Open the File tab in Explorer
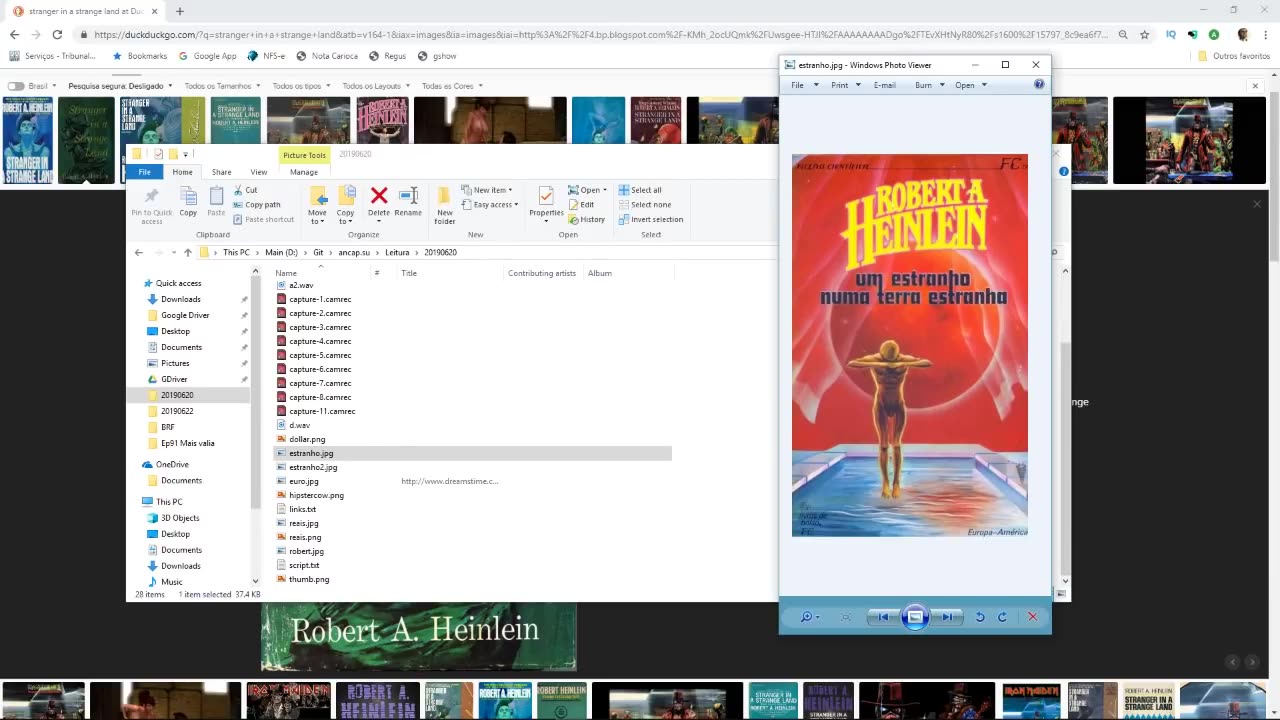Screen dimensions: 1280x720 [x=145, y=172]
